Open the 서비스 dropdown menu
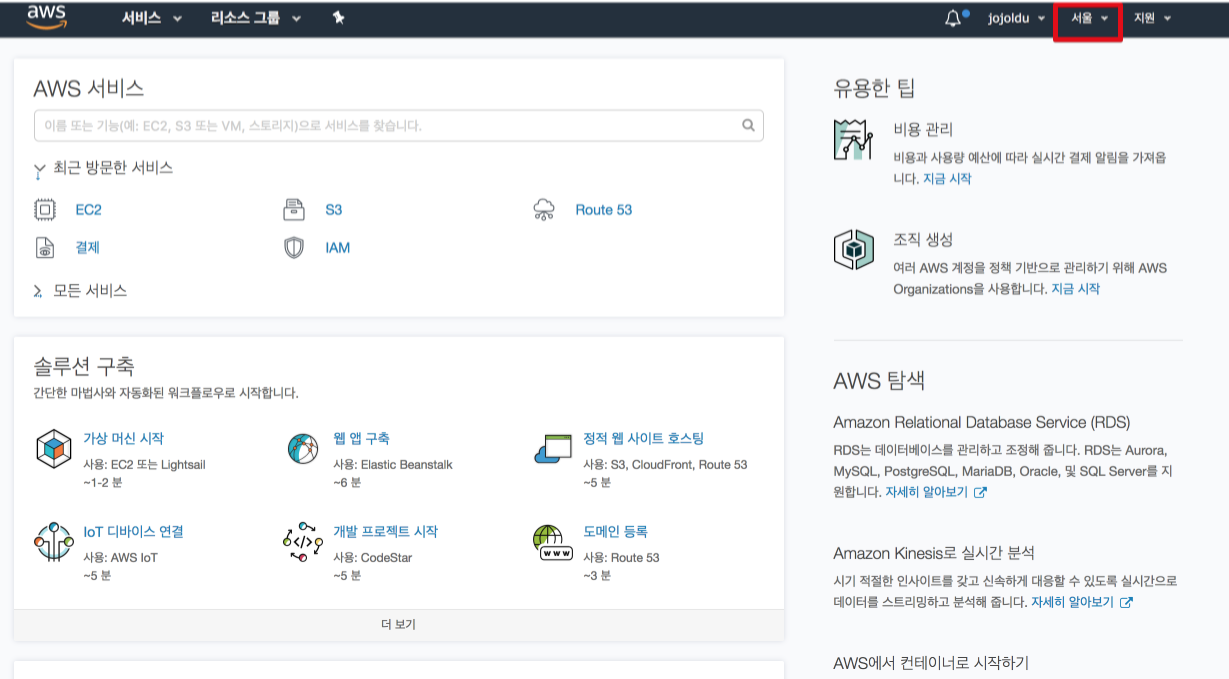The height and width of the screenshot is (679, 1229). point(152,18)
